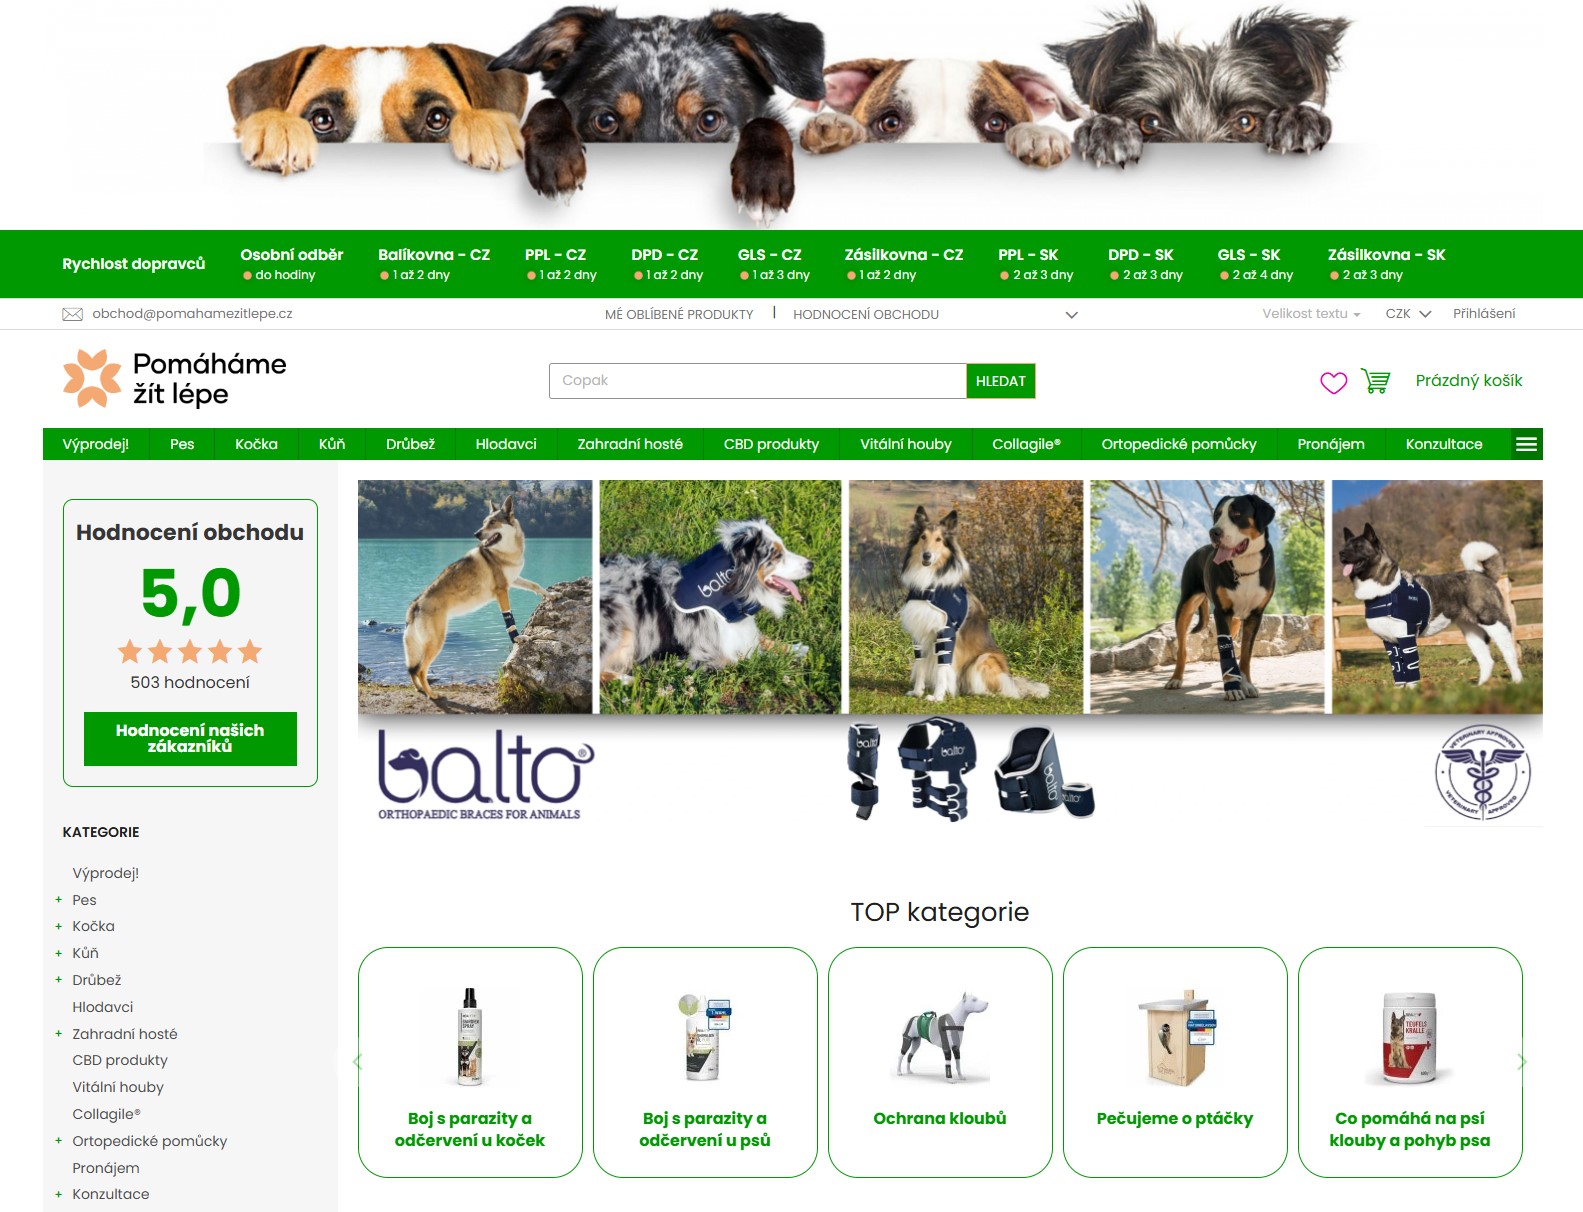1583x1212 pixels.
Task: Expand the Zahradní hosté category
Action: (58, 1034)
